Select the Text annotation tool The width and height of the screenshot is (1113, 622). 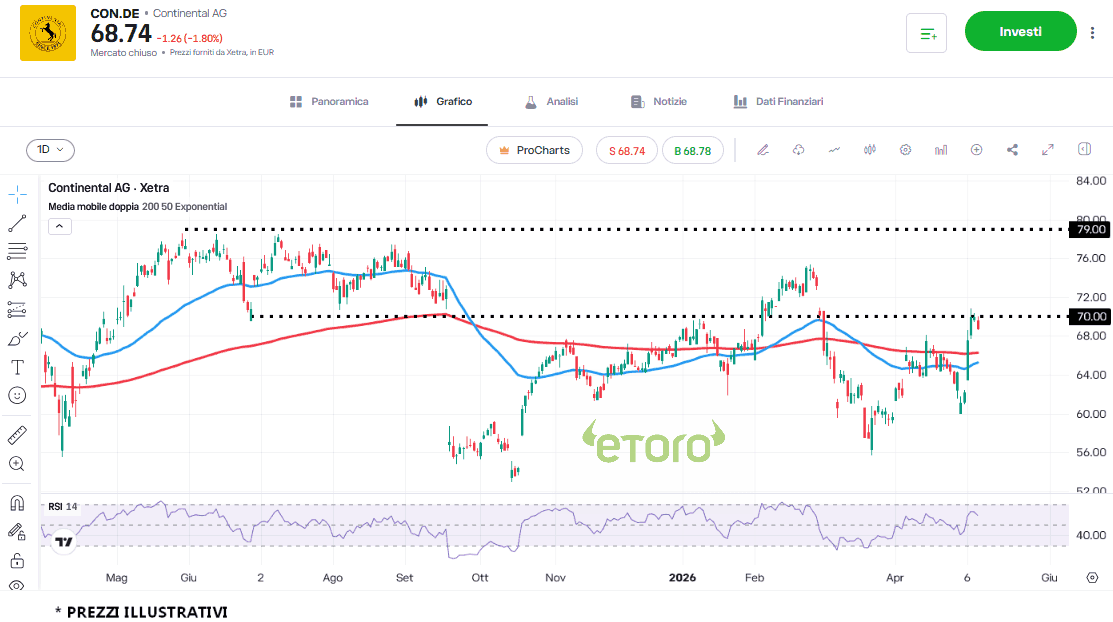[18, 366]
